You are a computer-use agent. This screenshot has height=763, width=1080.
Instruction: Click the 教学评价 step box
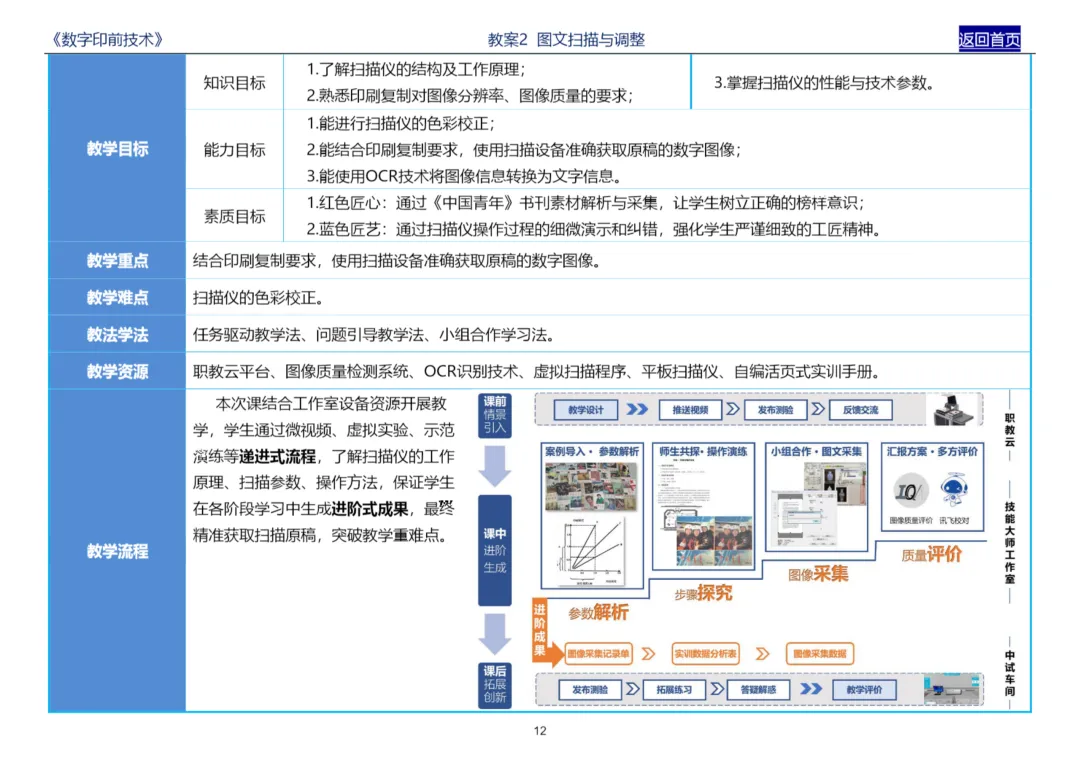[864, 689]
